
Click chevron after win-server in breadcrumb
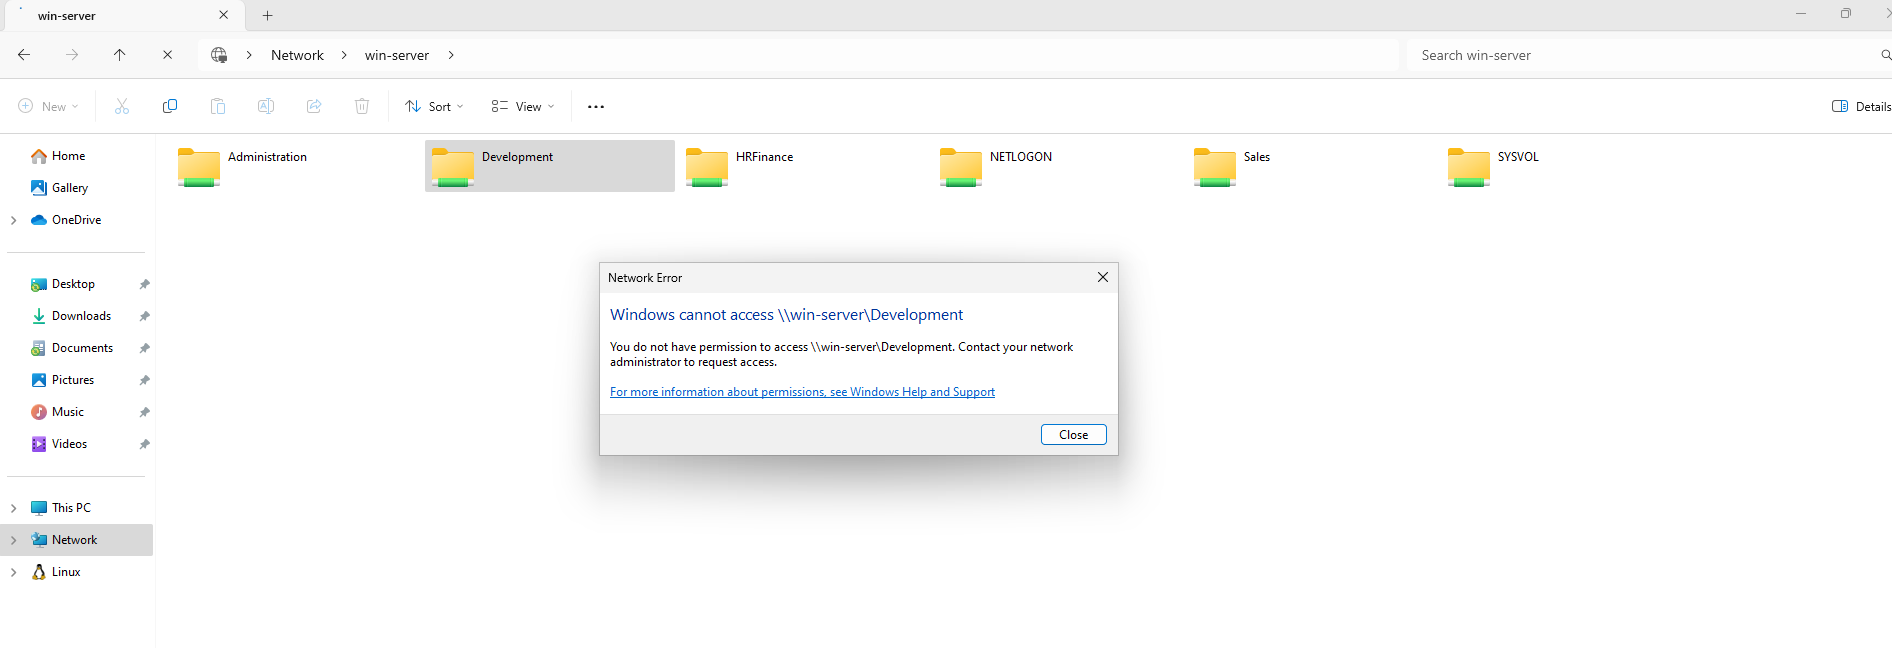[451, 55]
